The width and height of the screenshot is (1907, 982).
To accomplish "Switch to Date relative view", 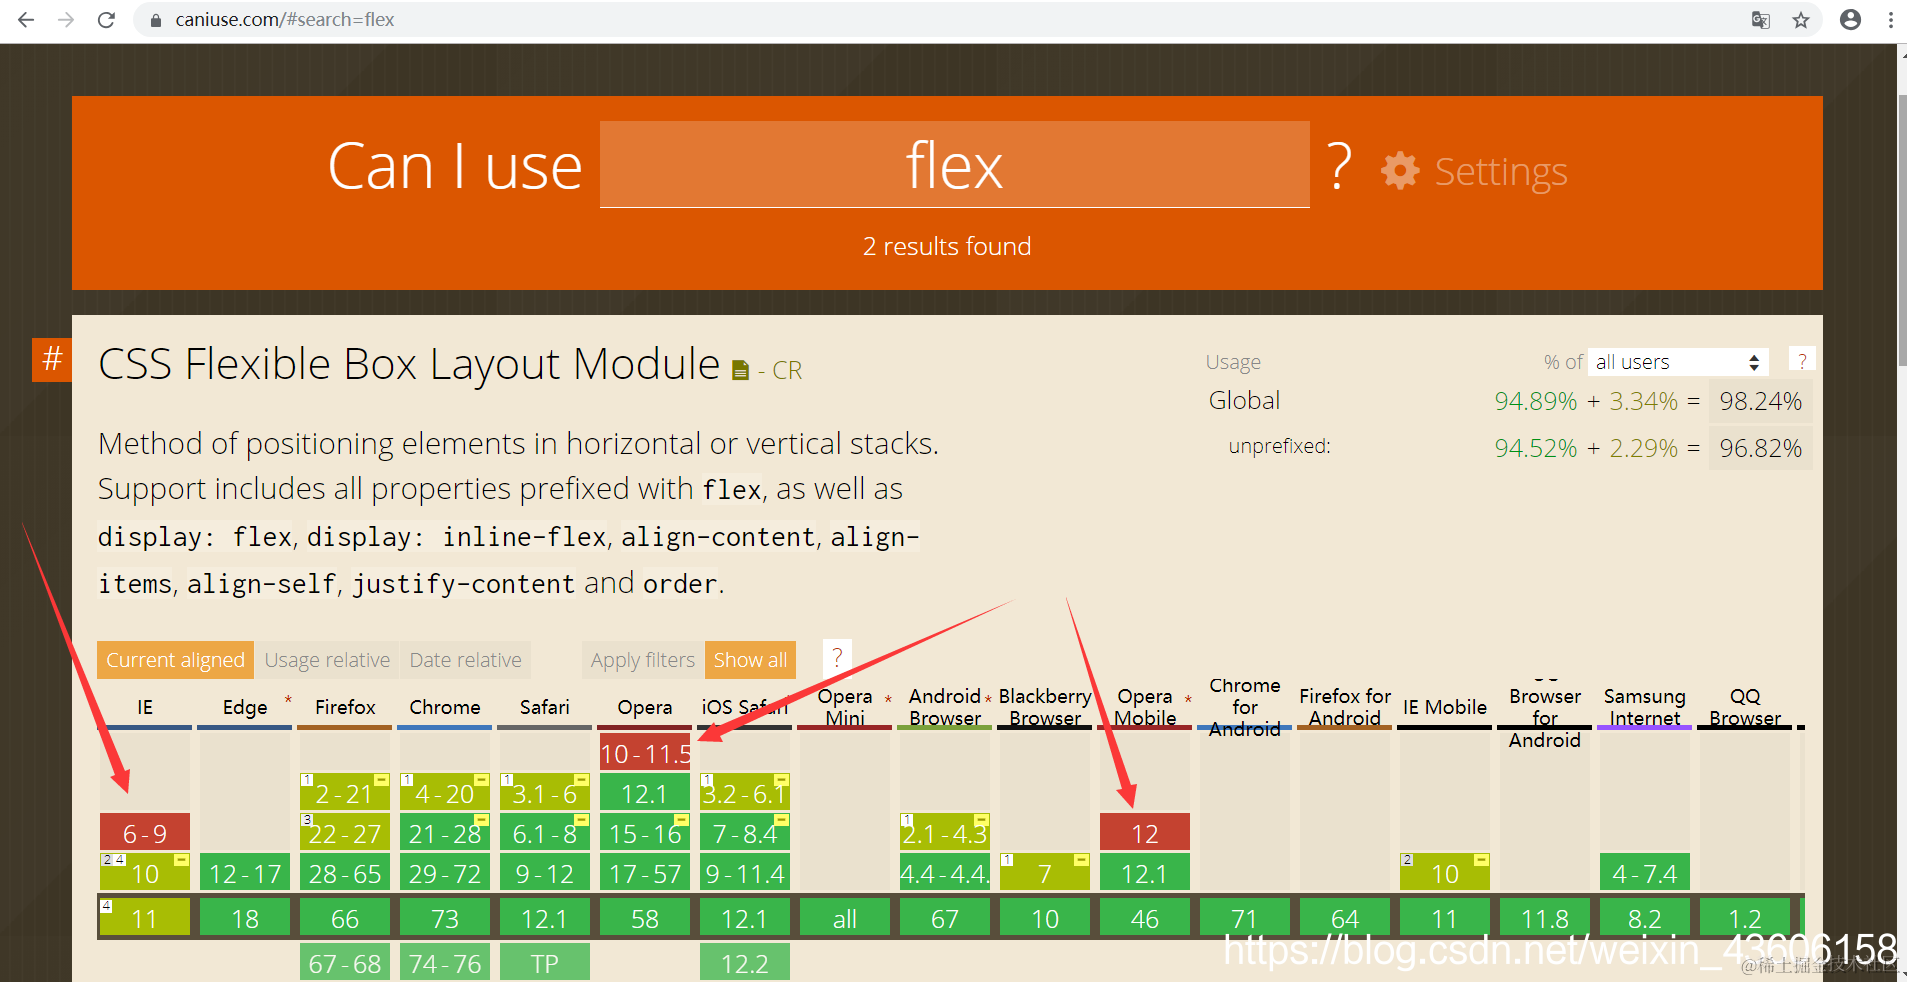I will click(x=465, y=660).
